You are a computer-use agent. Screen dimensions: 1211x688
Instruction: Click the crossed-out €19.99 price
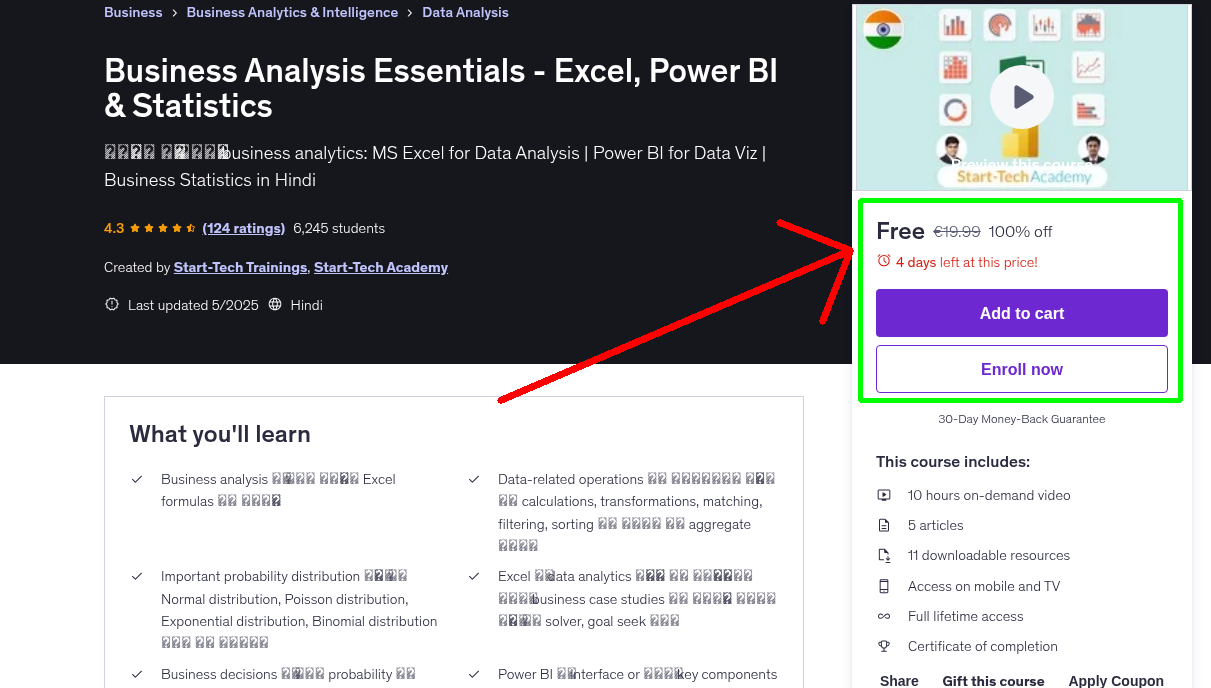point(957,232)
